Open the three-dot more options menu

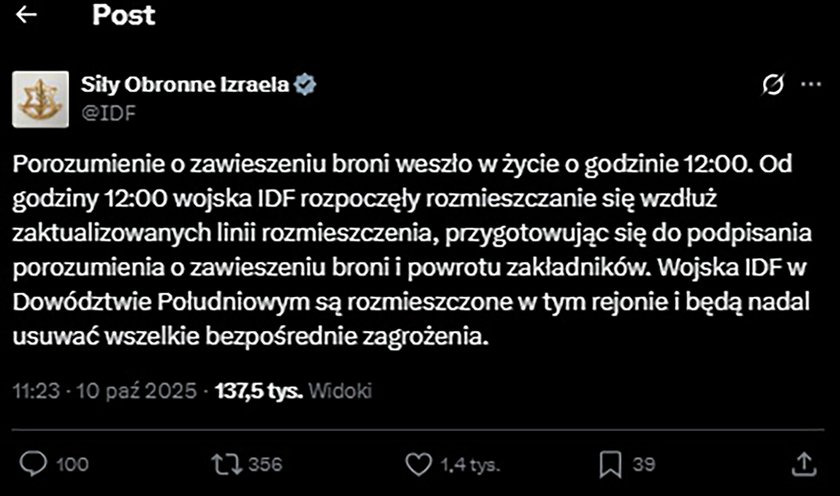(810, 85)
